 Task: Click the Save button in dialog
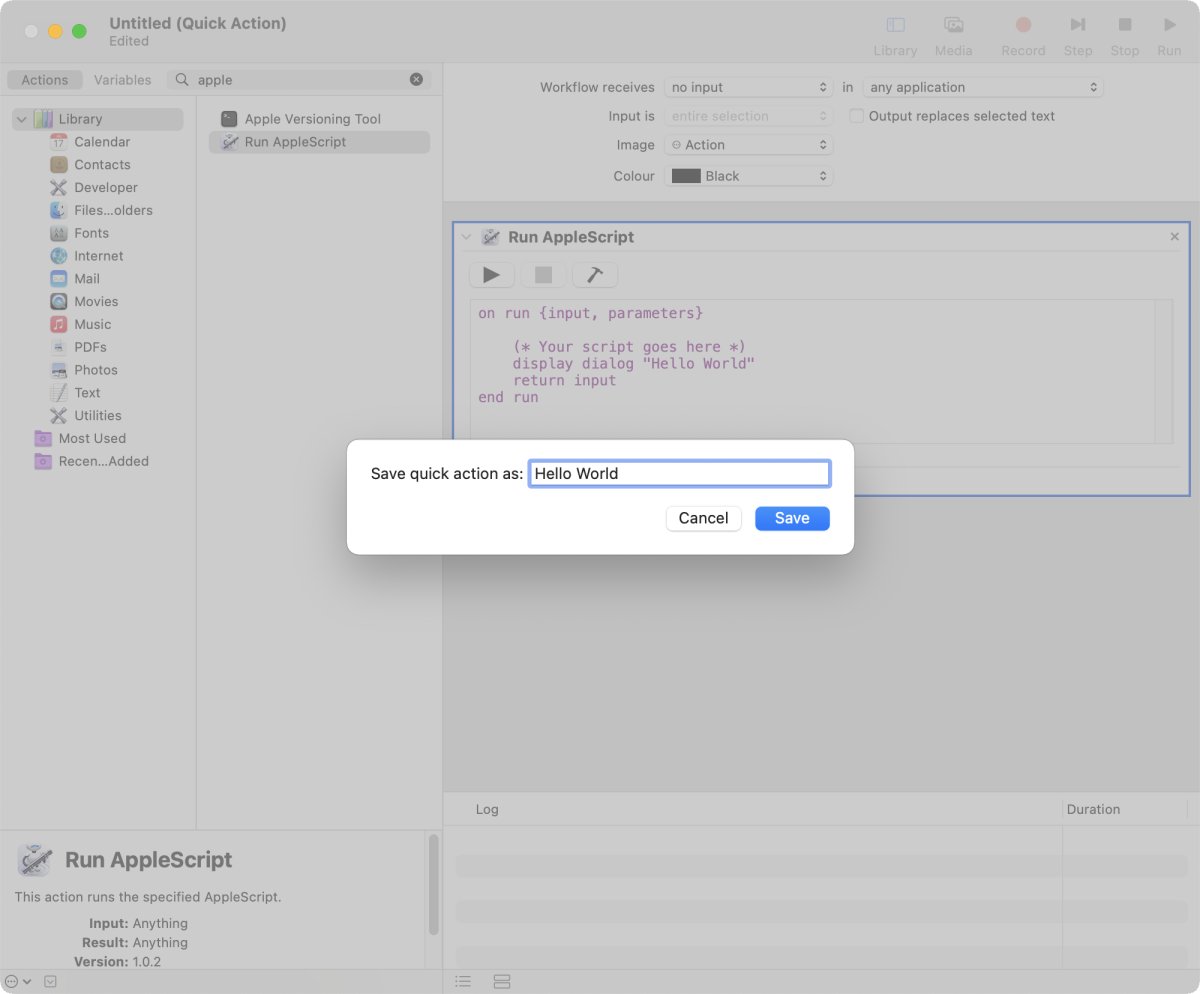pos(792,518)
